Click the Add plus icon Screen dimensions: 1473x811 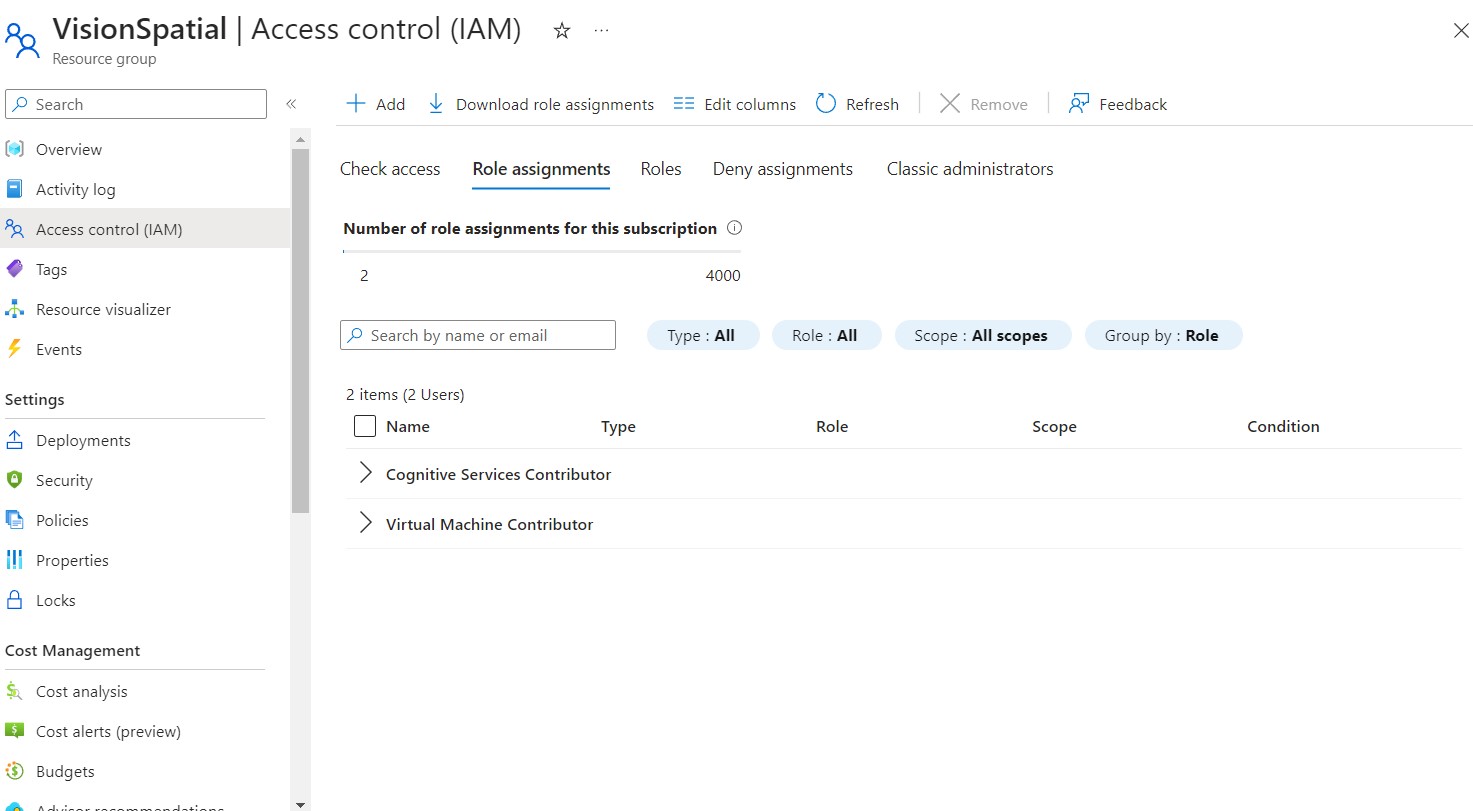pos(356,104)
